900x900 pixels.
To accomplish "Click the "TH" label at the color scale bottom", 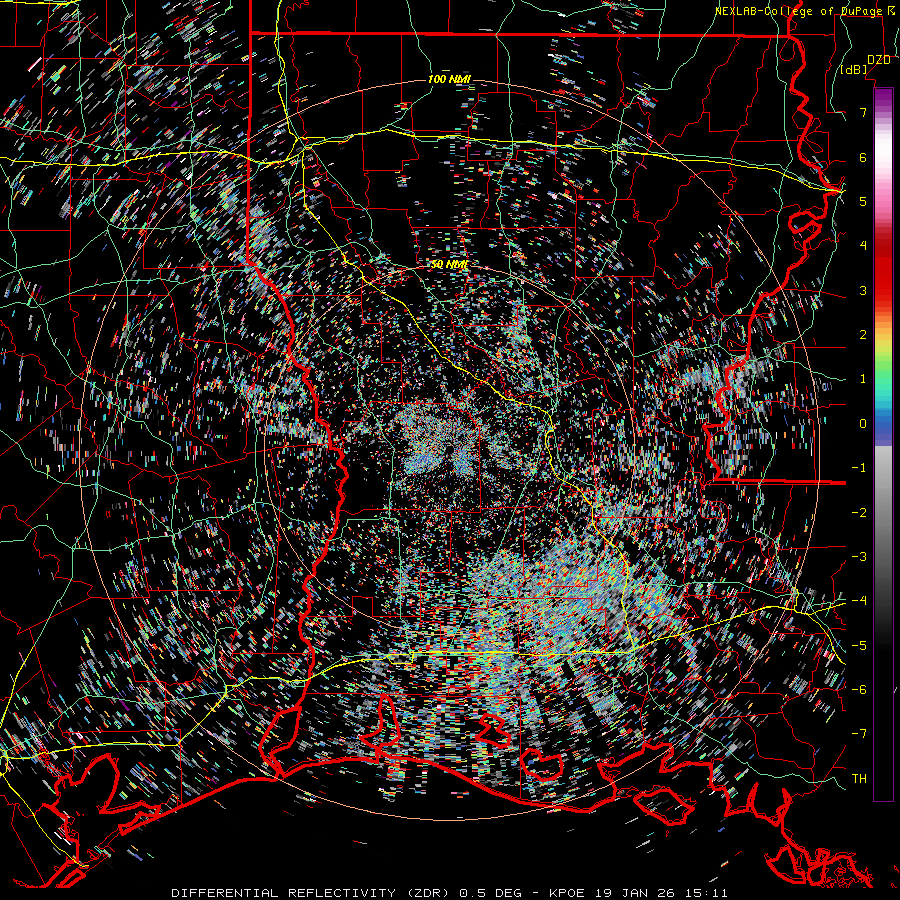I will [859, 779].
